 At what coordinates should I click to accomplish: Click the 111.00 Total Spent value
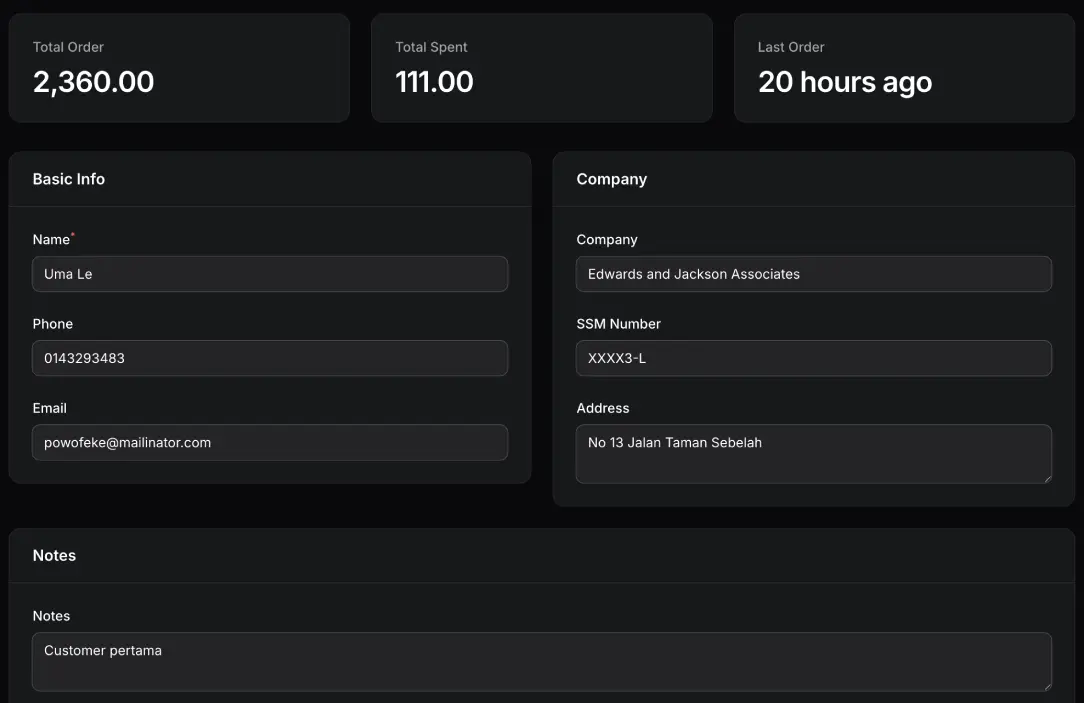tap(434, 82)
